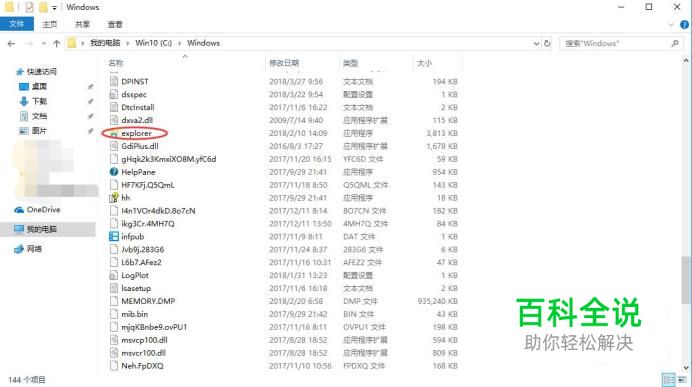Click the pin icon beside 文档
The height and width of the screenshot is (387, 692).
coord(90,116)
